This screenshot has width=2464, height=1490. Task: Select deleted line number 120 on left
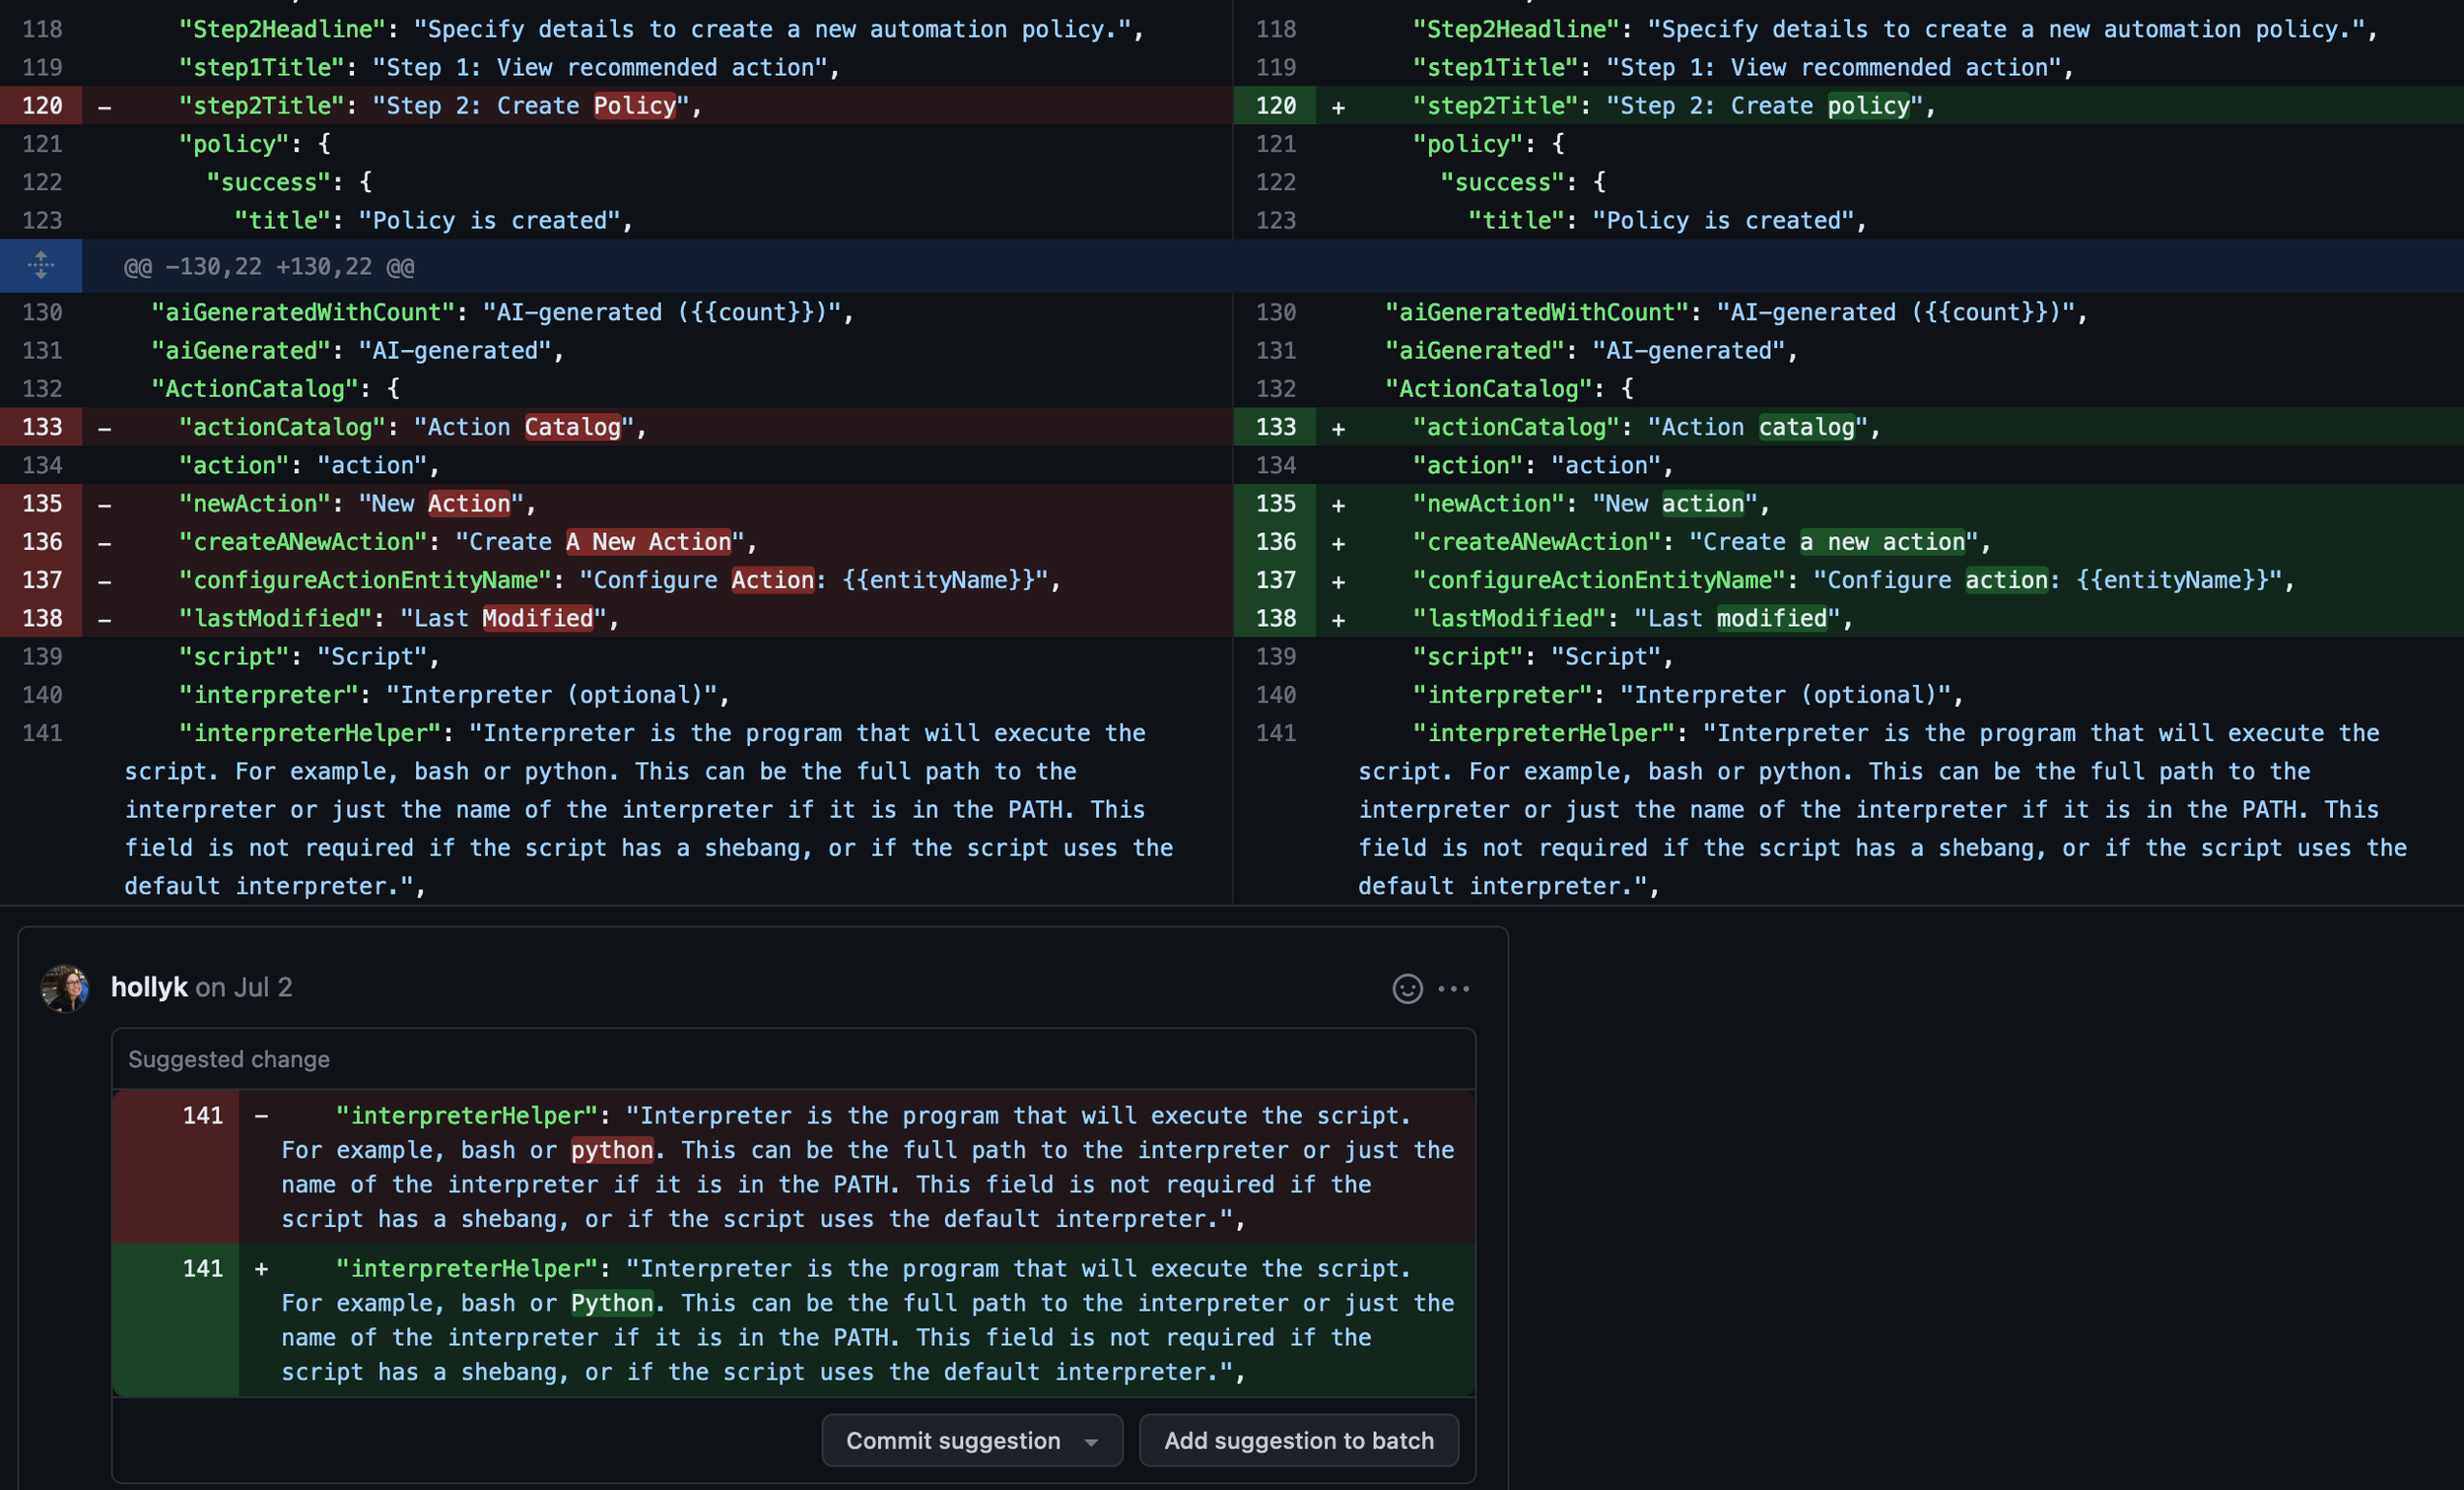[42, 106]
